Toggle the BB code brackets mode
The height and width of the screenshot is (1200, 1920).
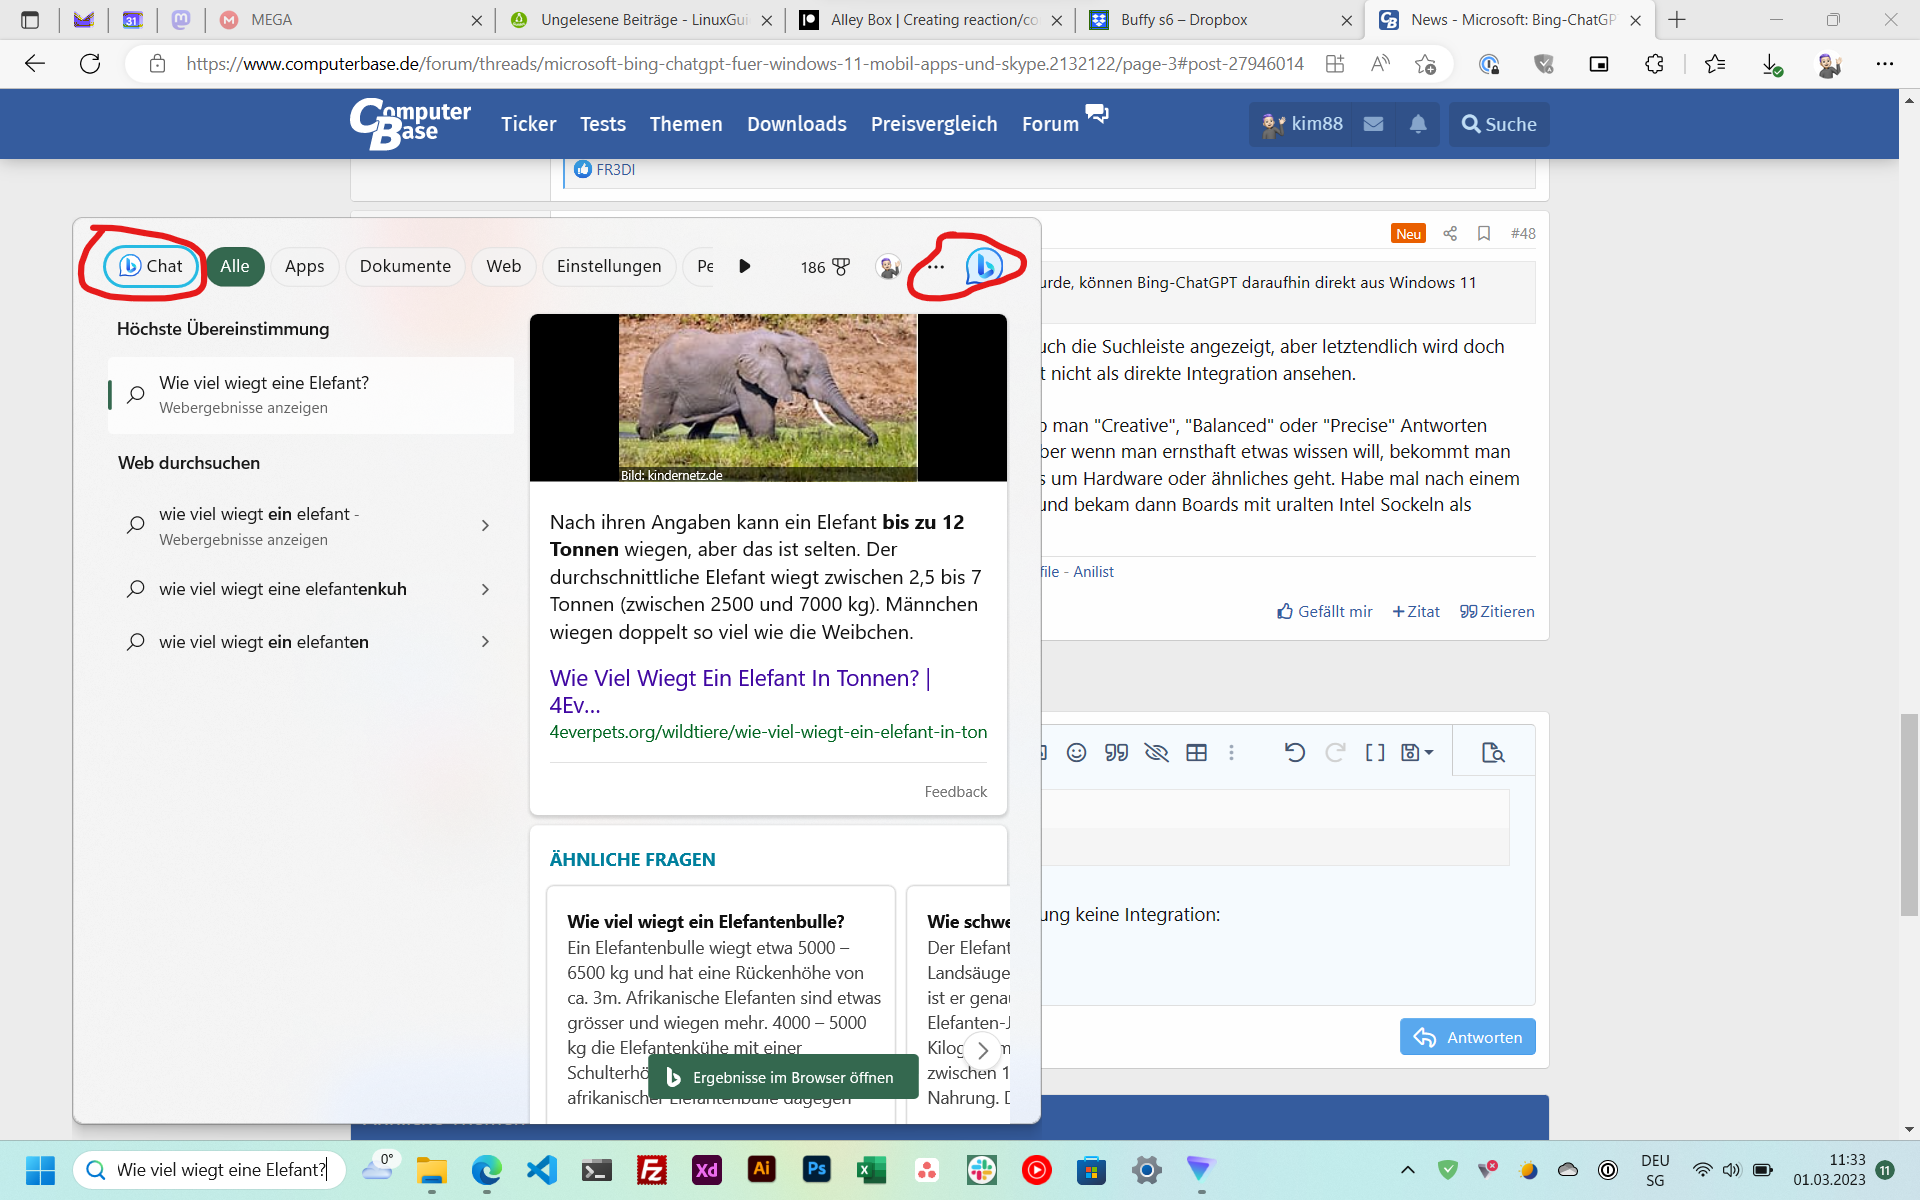1375,753
